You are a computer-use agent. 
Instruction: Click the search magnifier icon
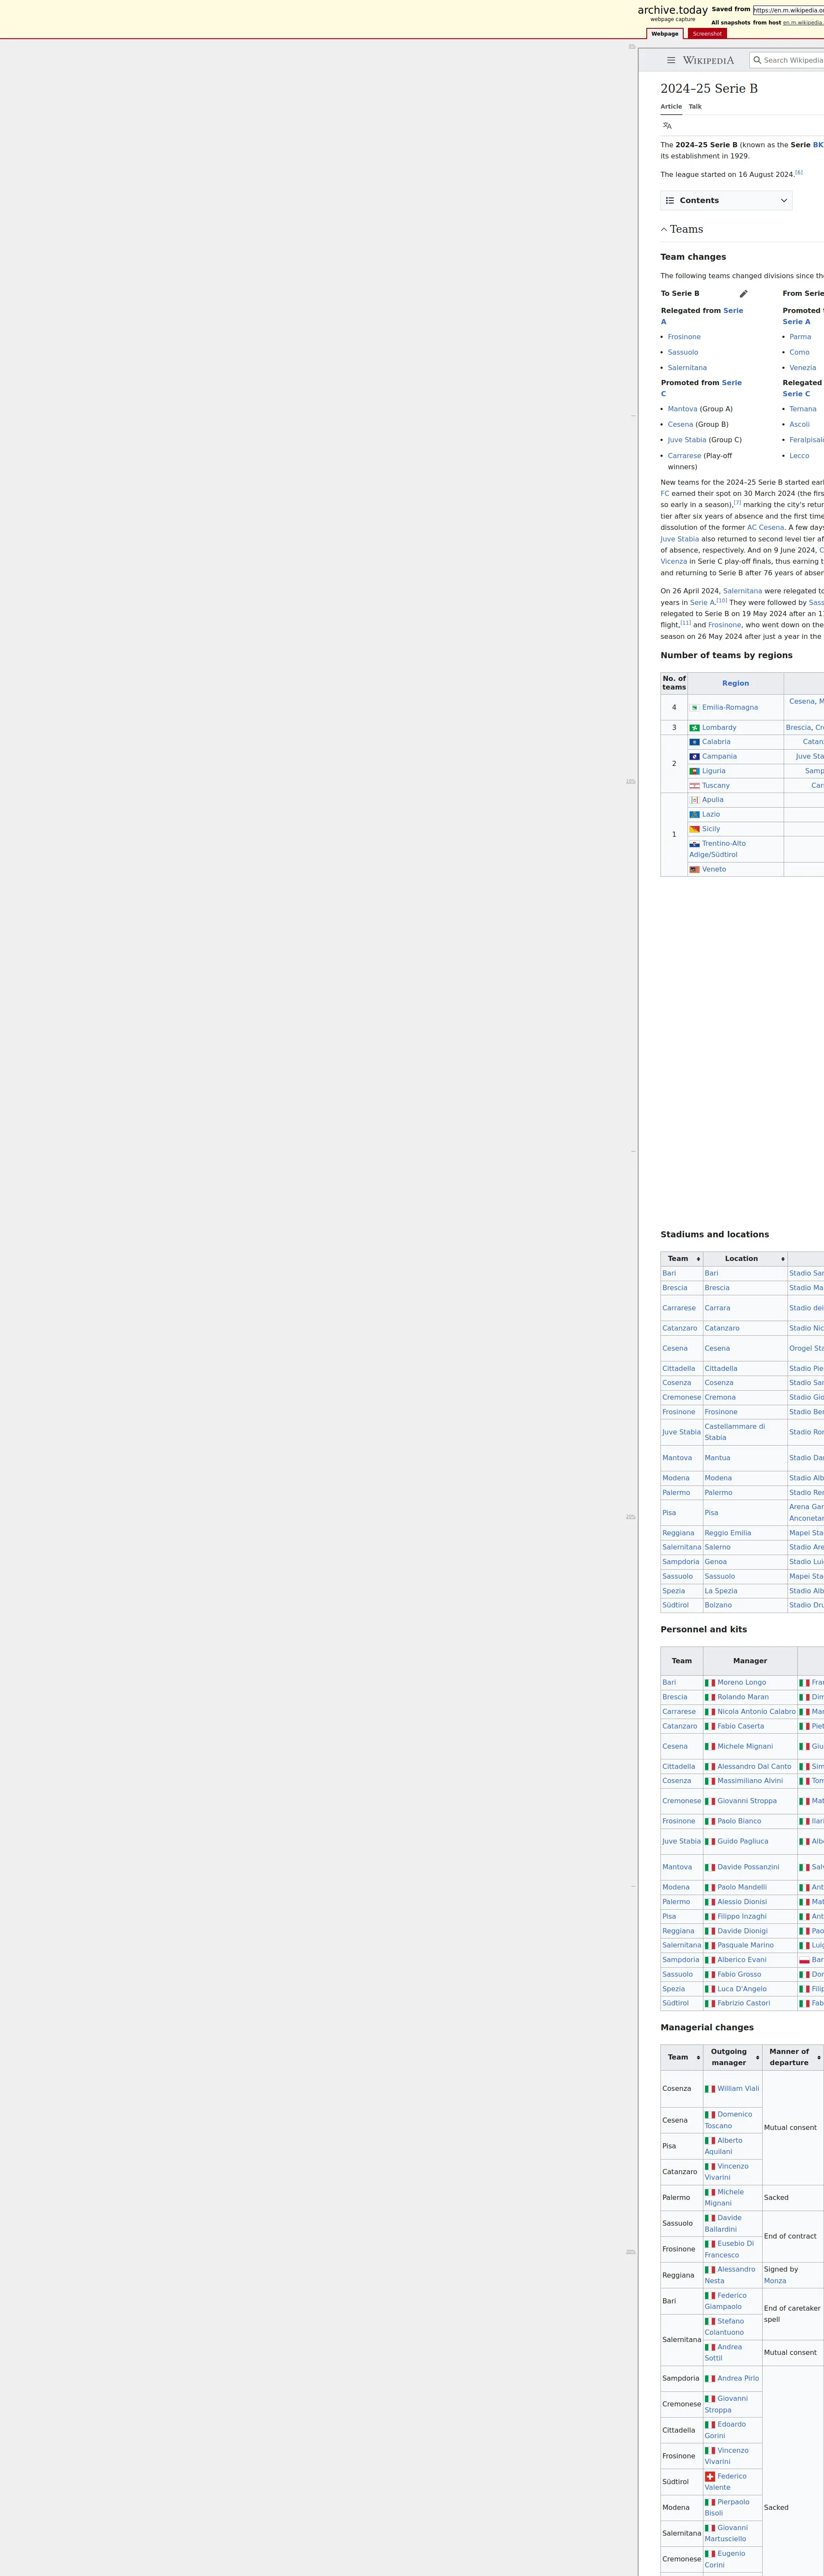coord(757,60)
